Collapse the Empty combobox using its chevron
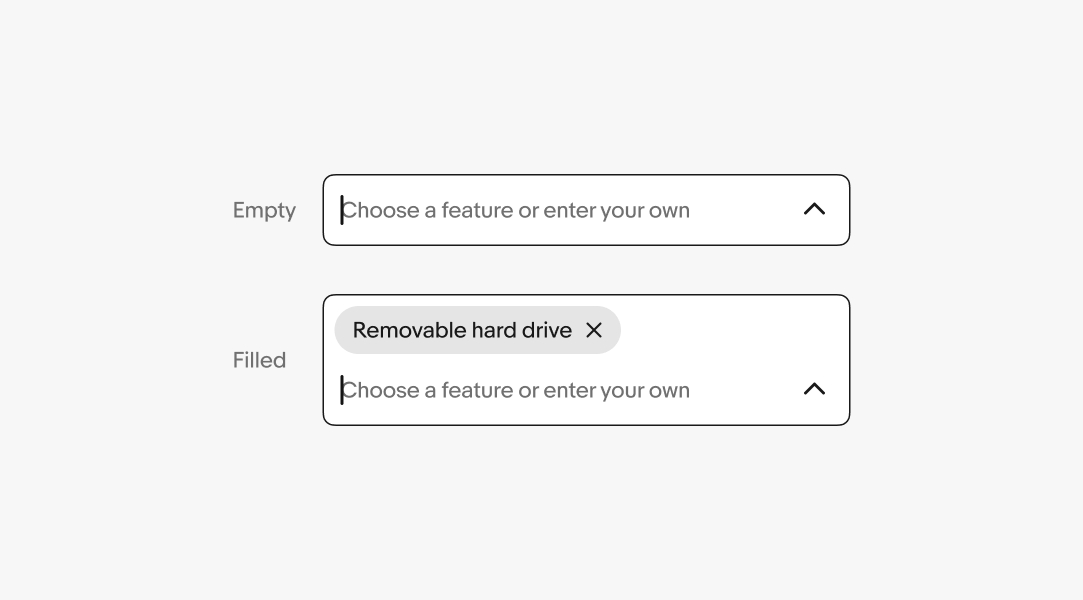This screenshot has width=1083, height=600. click(814, 210)
